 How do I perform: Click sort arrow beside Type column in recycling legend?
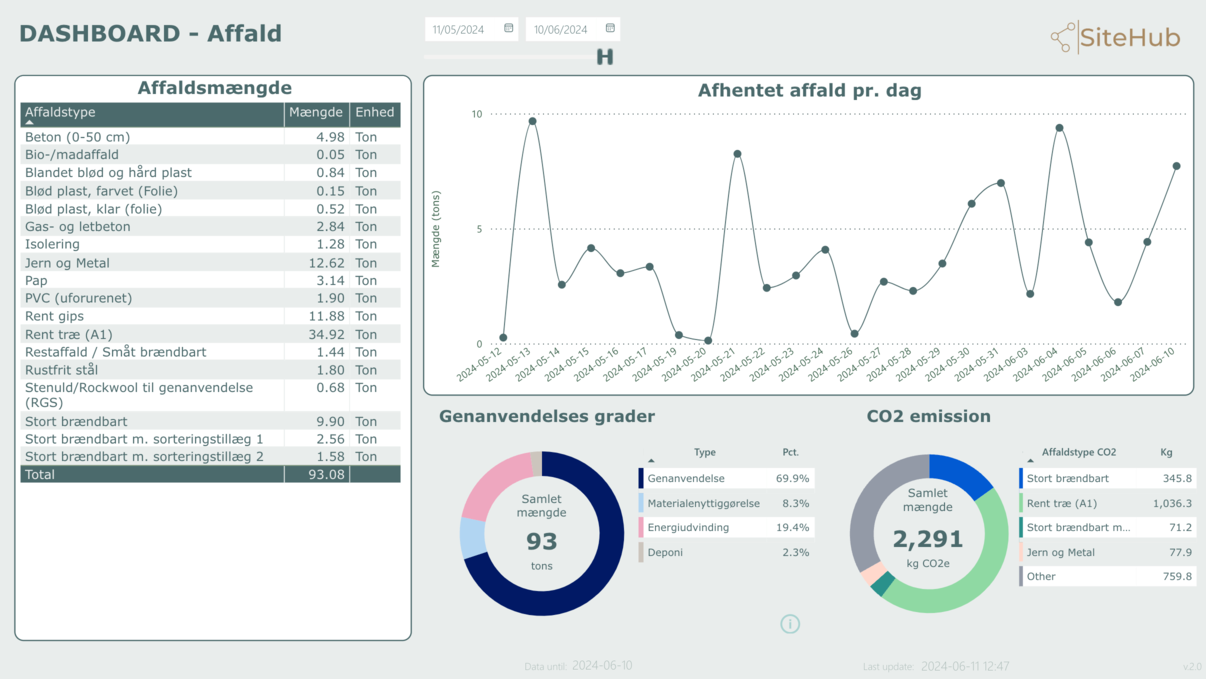click(651, 461)
